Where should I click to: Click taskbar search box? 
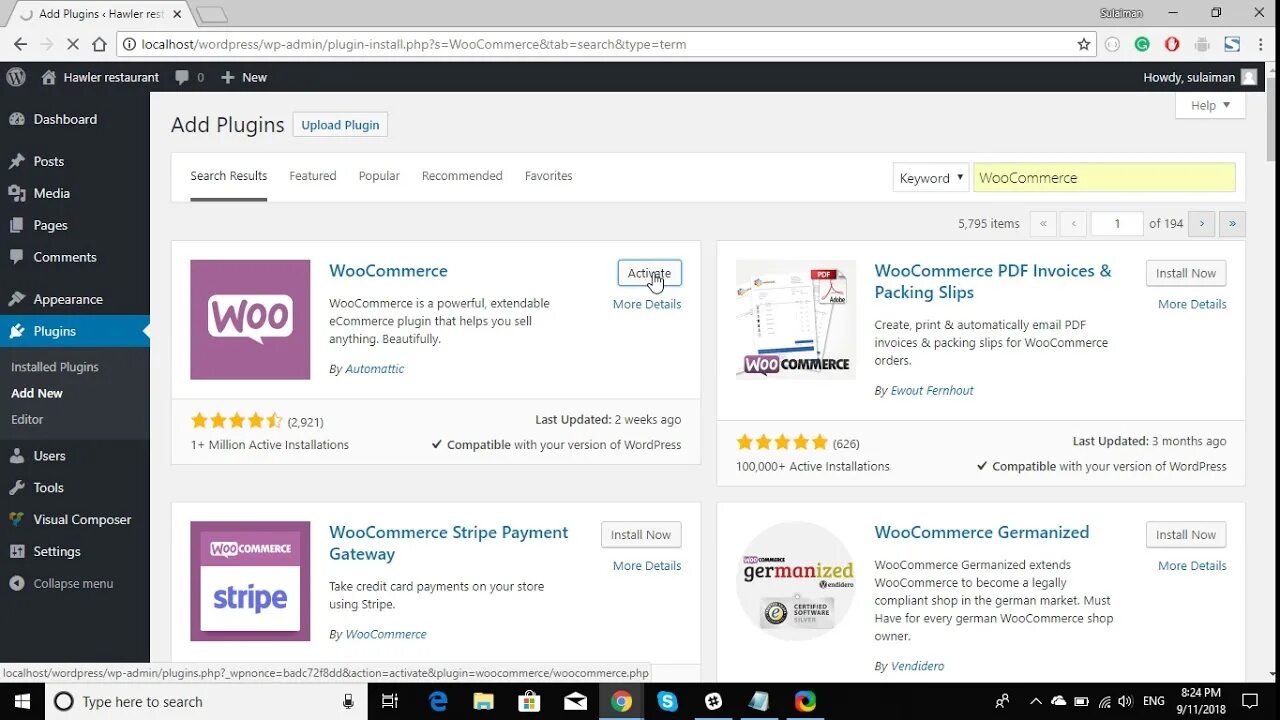tap(206, 701)
